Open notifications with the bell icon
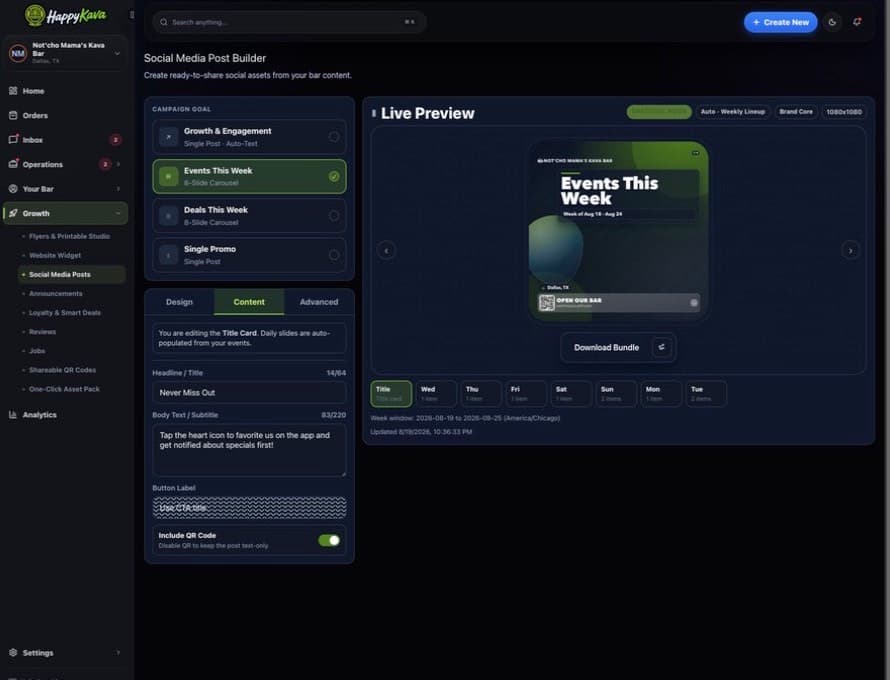The height and width of the screenshot is (680, 890). point(857,22)
